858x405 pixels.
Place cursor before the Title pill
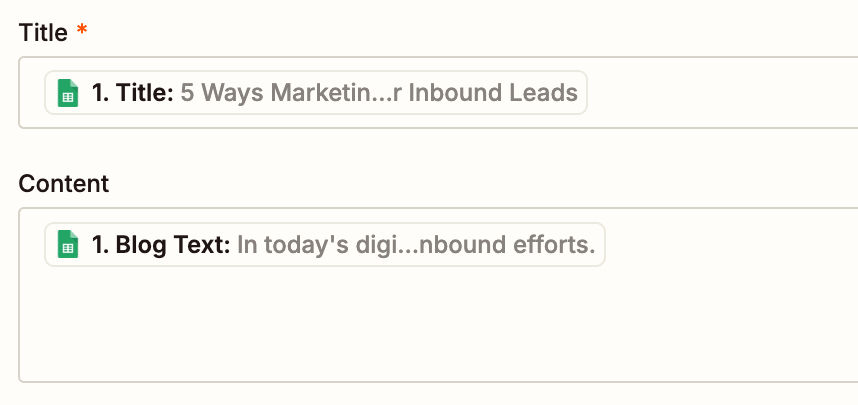(x=33, y=92)
